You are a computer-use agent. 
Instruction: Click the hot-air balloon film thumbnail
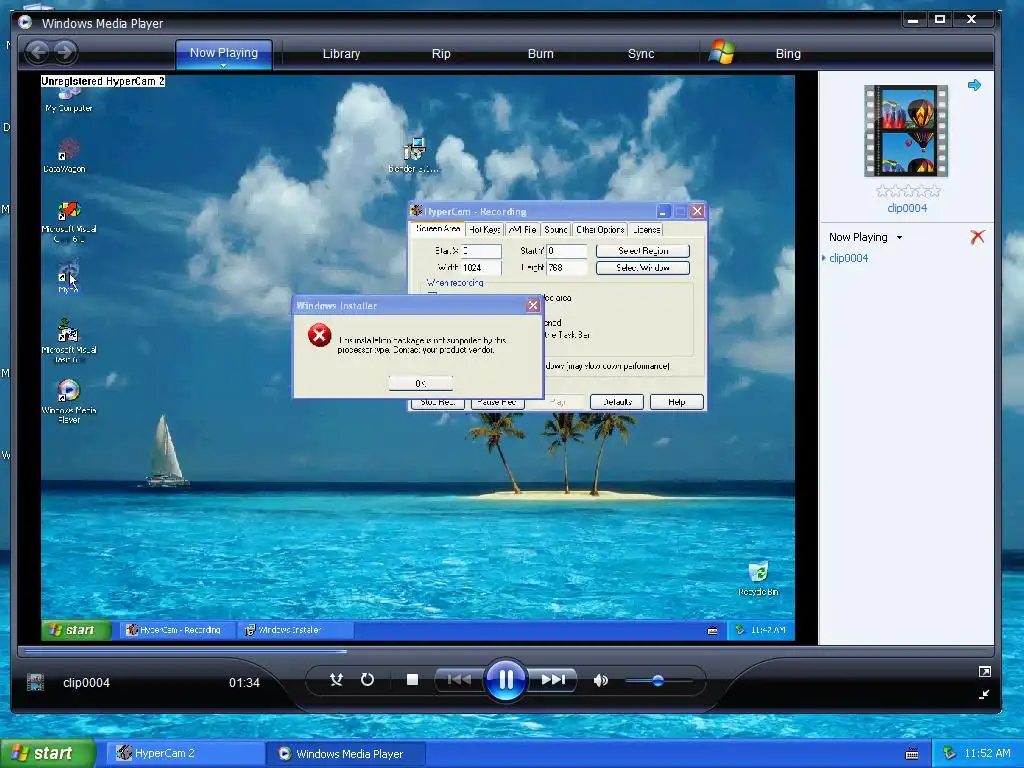(x=906, y=131)
